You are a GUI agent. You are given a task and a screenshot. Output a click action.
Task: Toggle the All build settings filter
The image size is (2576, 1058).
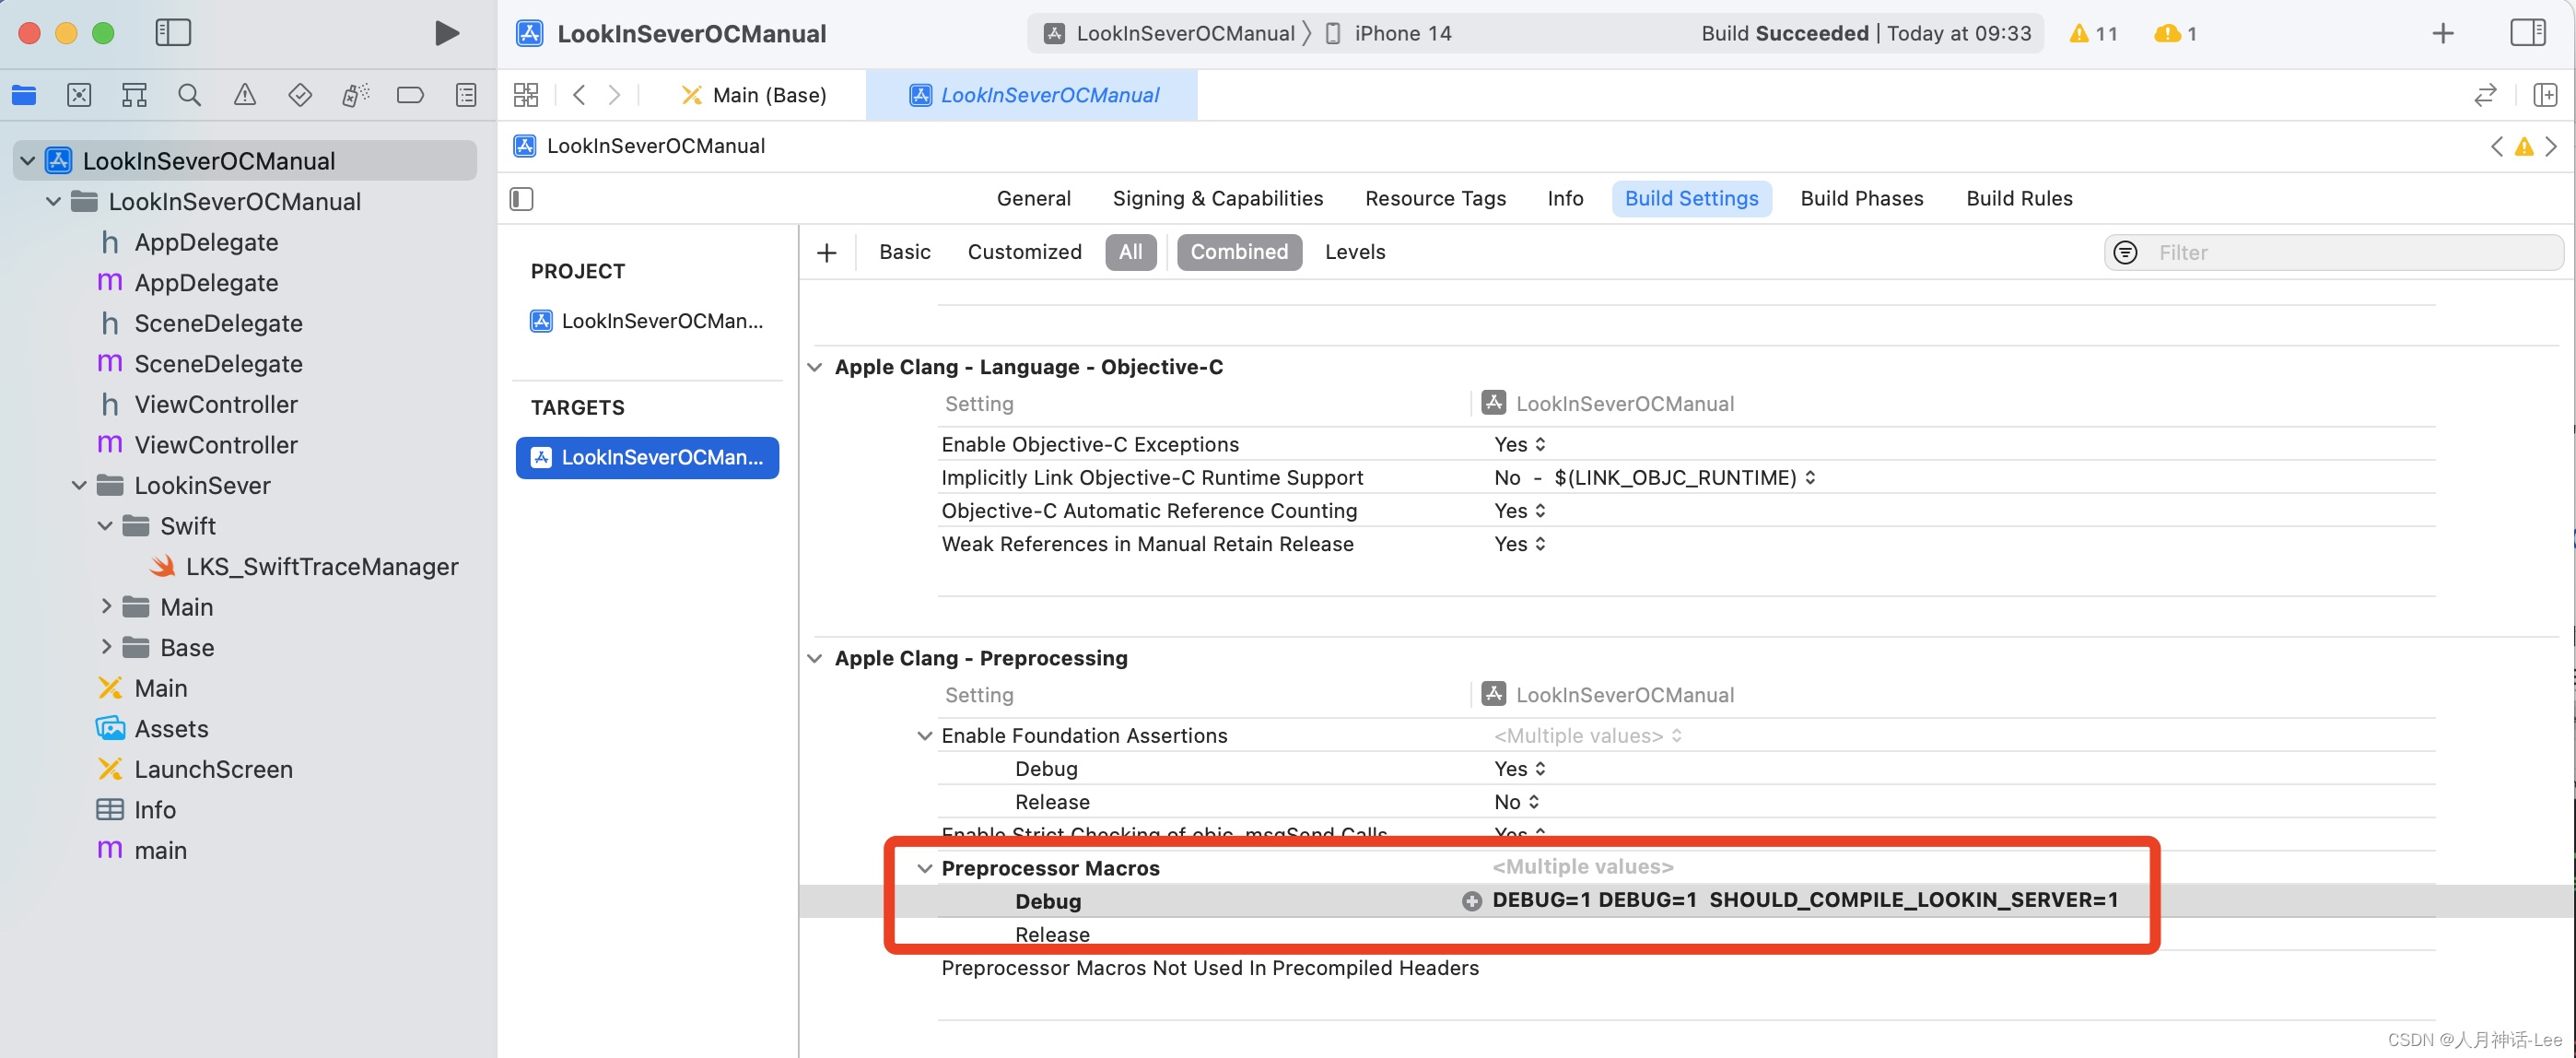[x=1130, y=253]
